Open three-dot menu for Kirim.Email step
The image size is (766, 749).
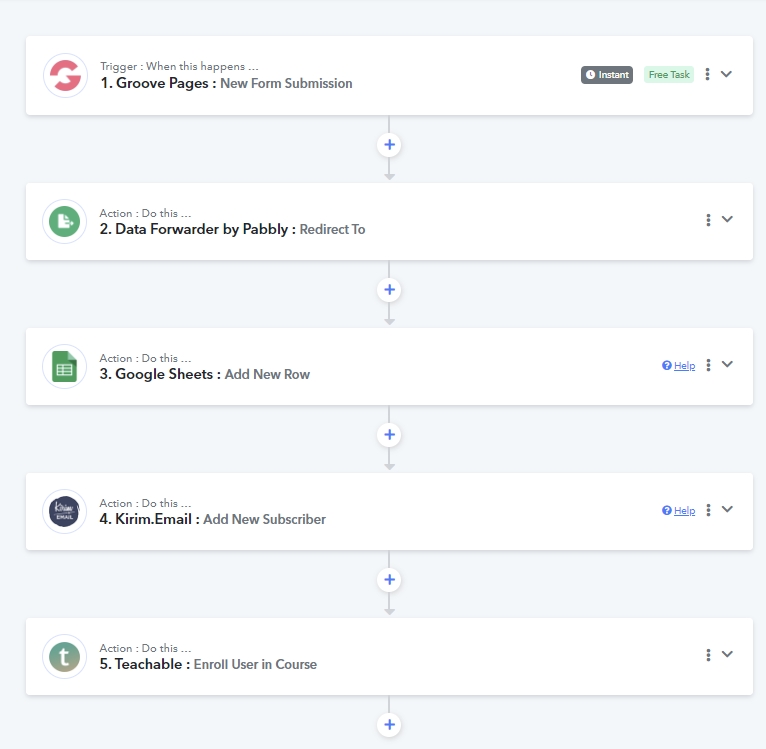[x=708, y=510]
